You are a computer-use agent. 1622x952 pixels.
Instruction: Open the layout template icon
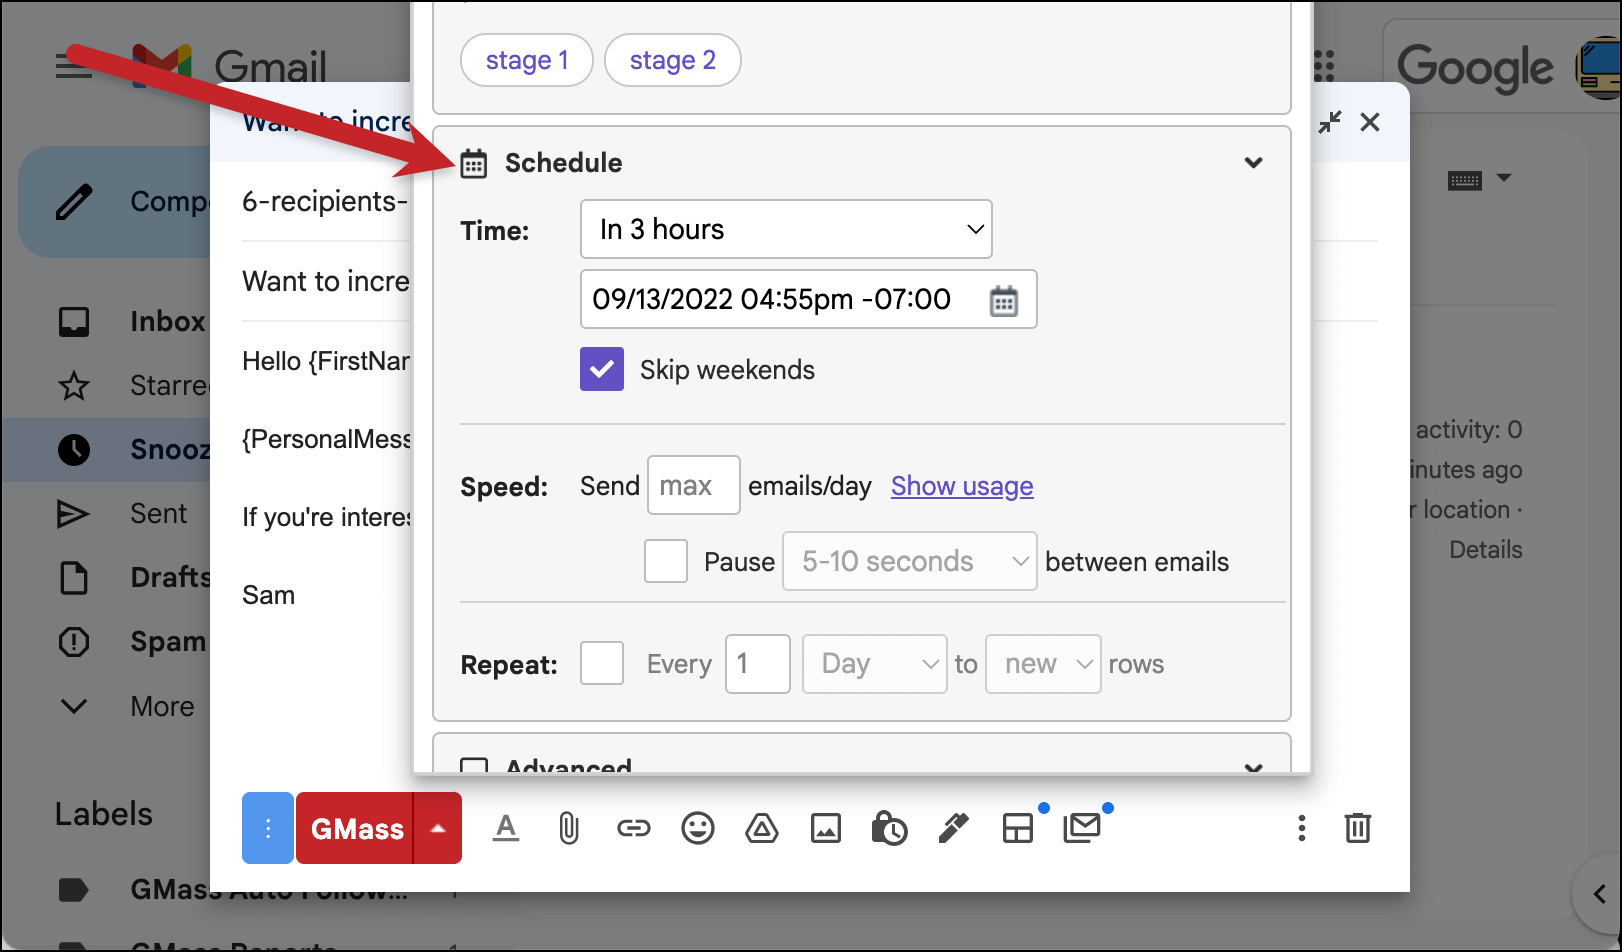(x=1018, y=828)
